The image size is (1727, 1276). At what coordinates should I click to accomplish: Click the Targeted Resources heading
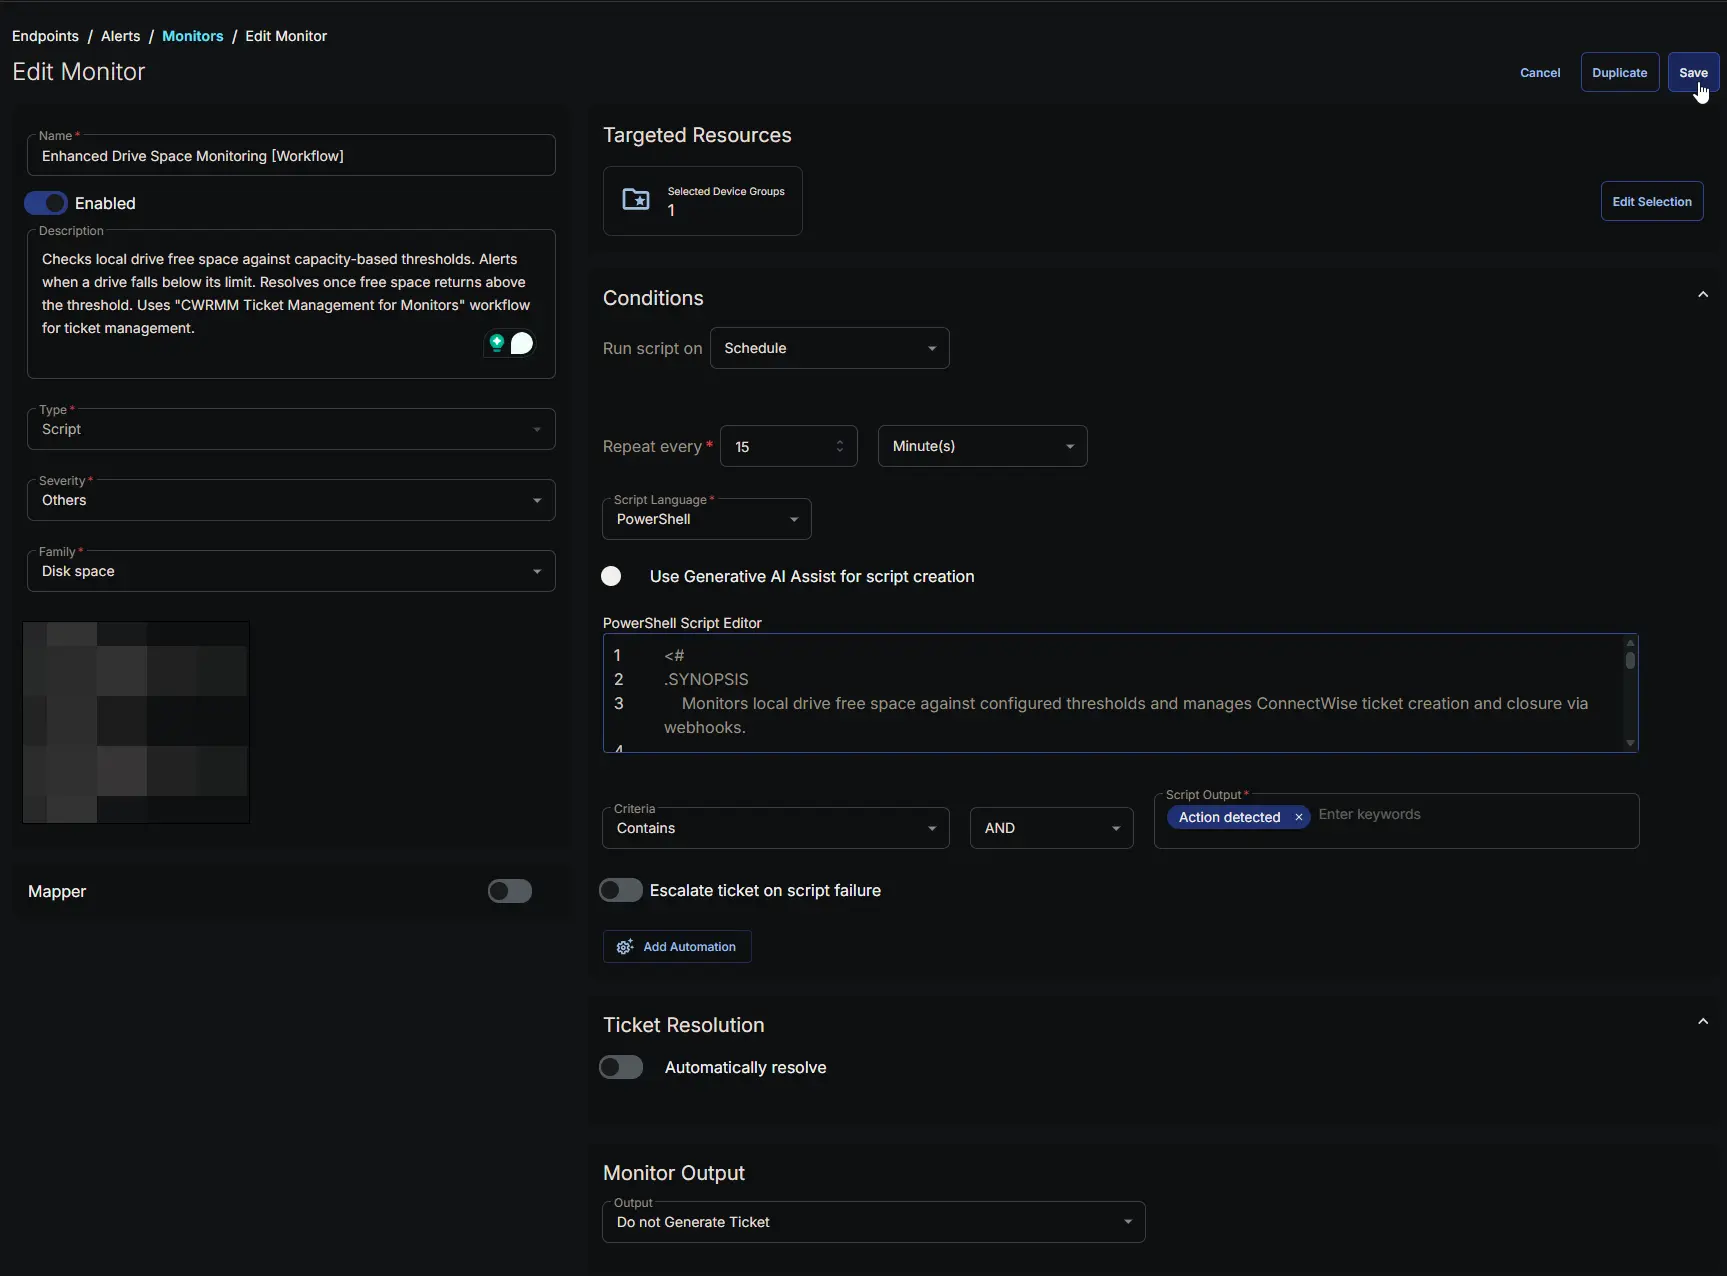697,135
